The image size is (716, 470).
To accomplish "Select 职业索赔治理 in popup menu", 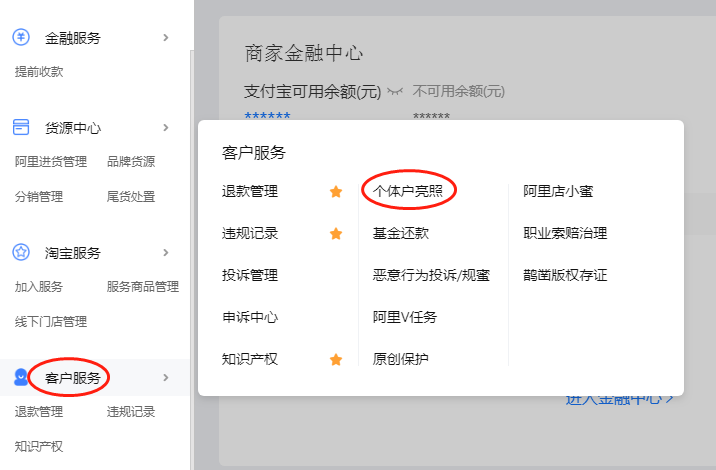I will click(565, 233).
